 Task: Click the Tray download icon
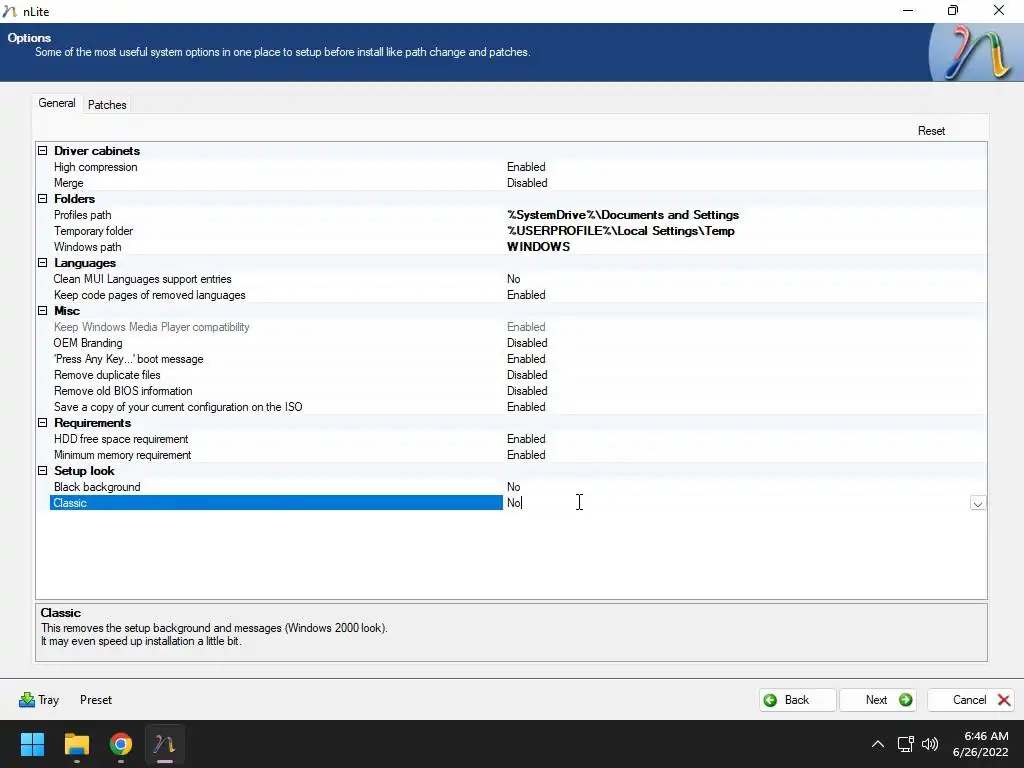coord(27,699)
